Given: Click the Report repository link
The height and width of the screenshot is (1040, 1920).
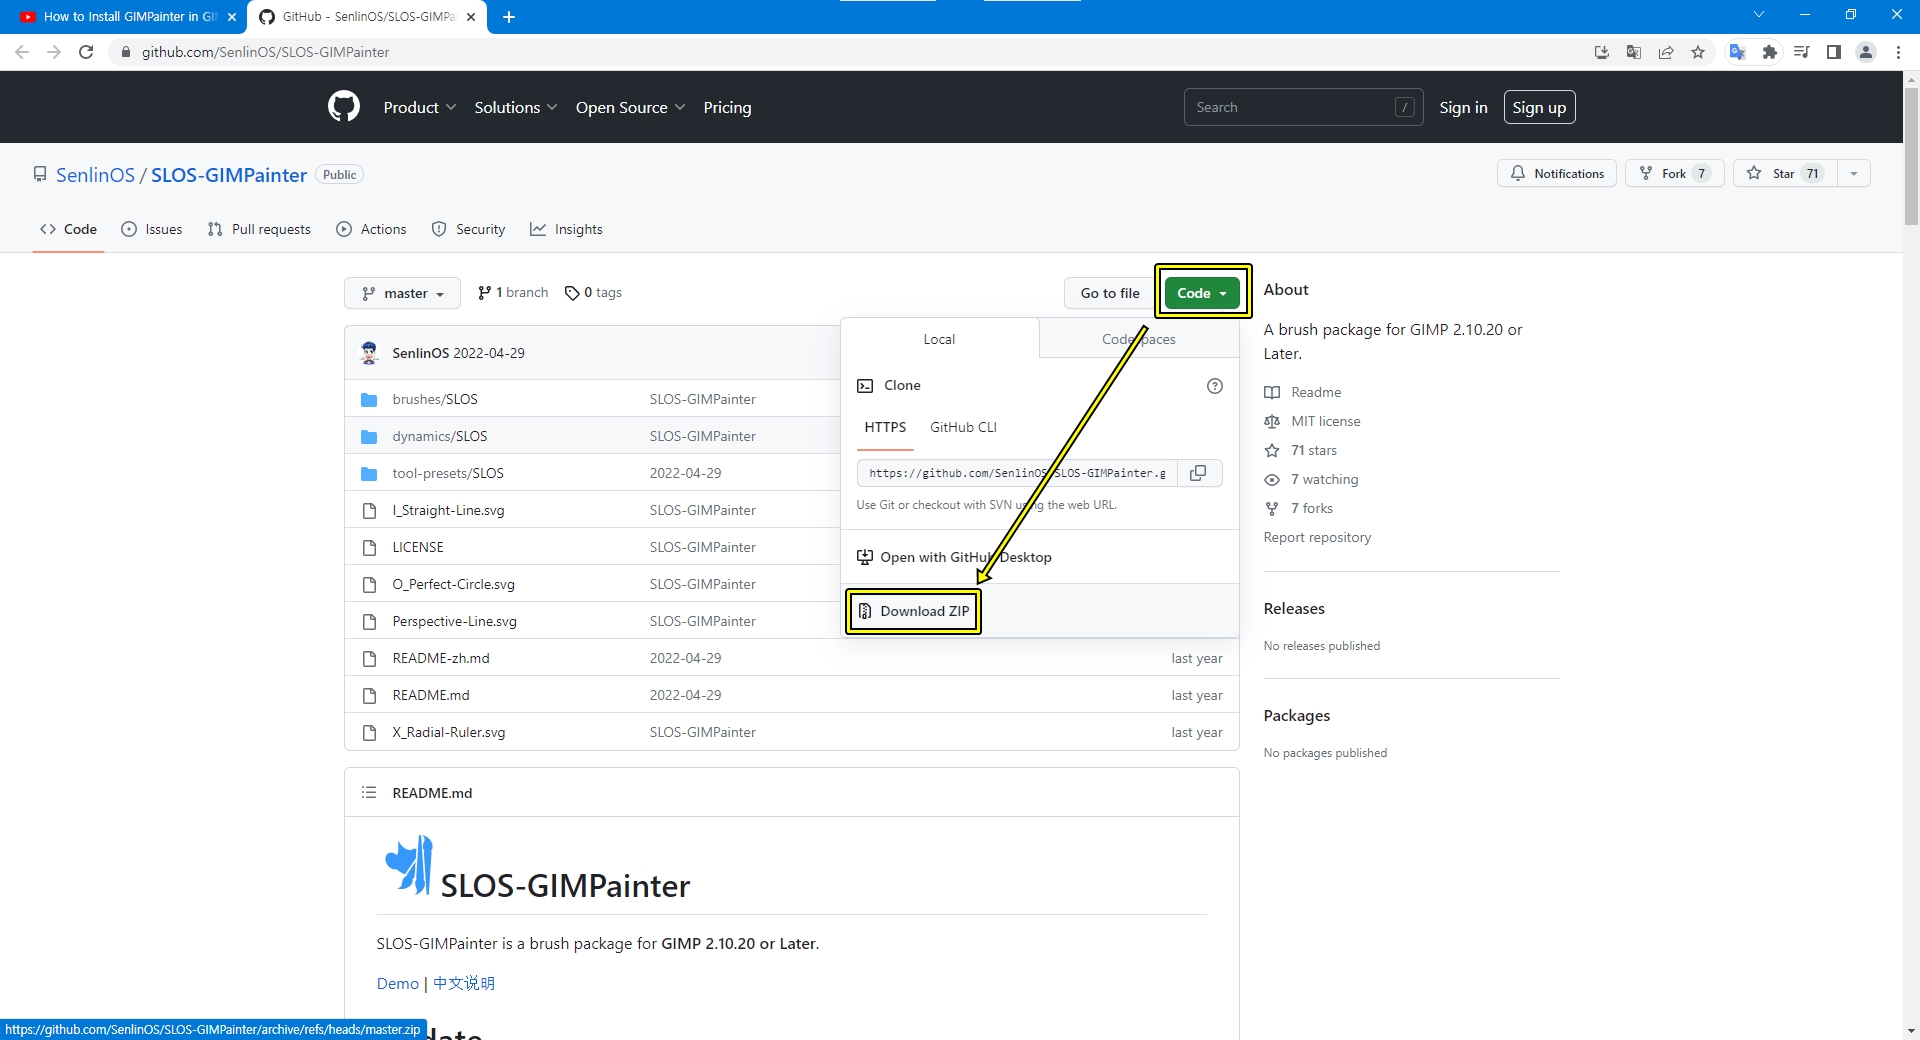Looking at the screenshot, I should (1317, 537).
